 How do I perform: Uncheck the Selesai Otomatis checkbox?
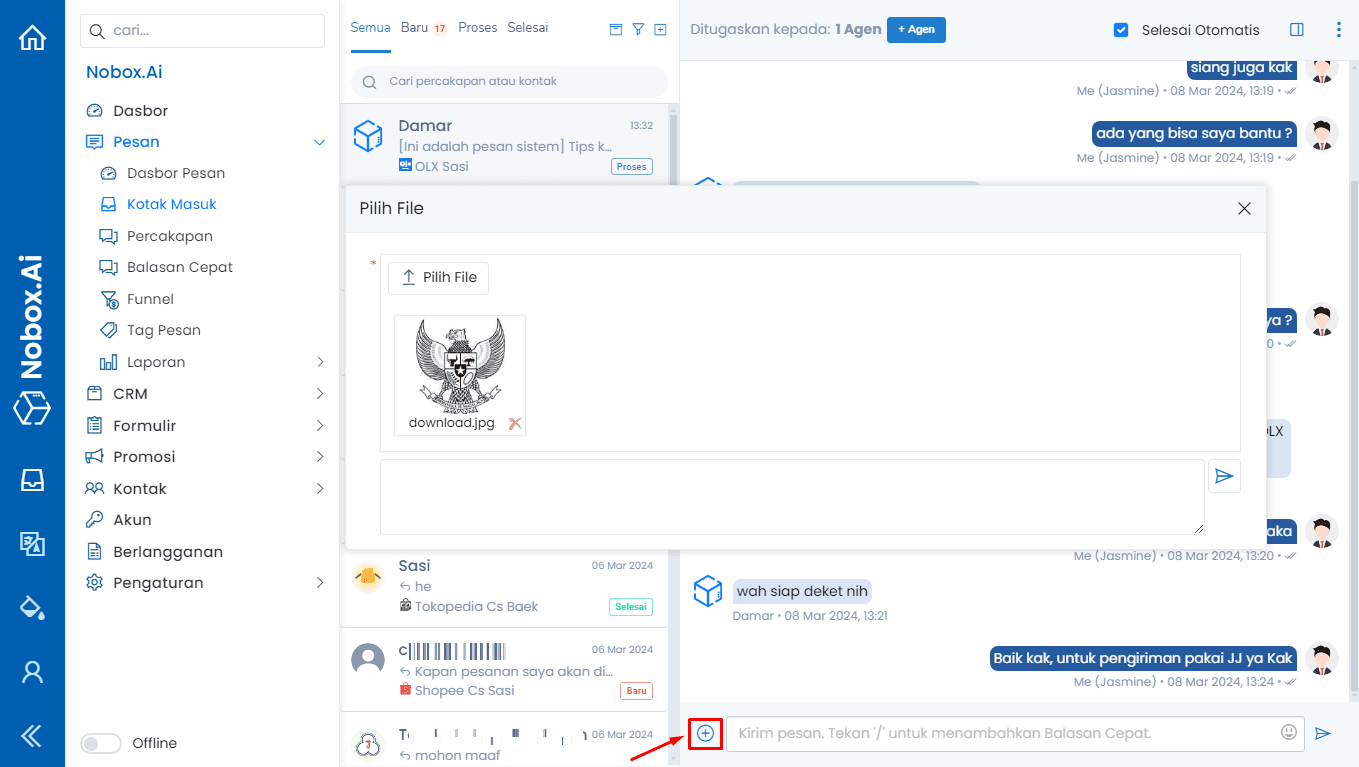[1121, 30]
